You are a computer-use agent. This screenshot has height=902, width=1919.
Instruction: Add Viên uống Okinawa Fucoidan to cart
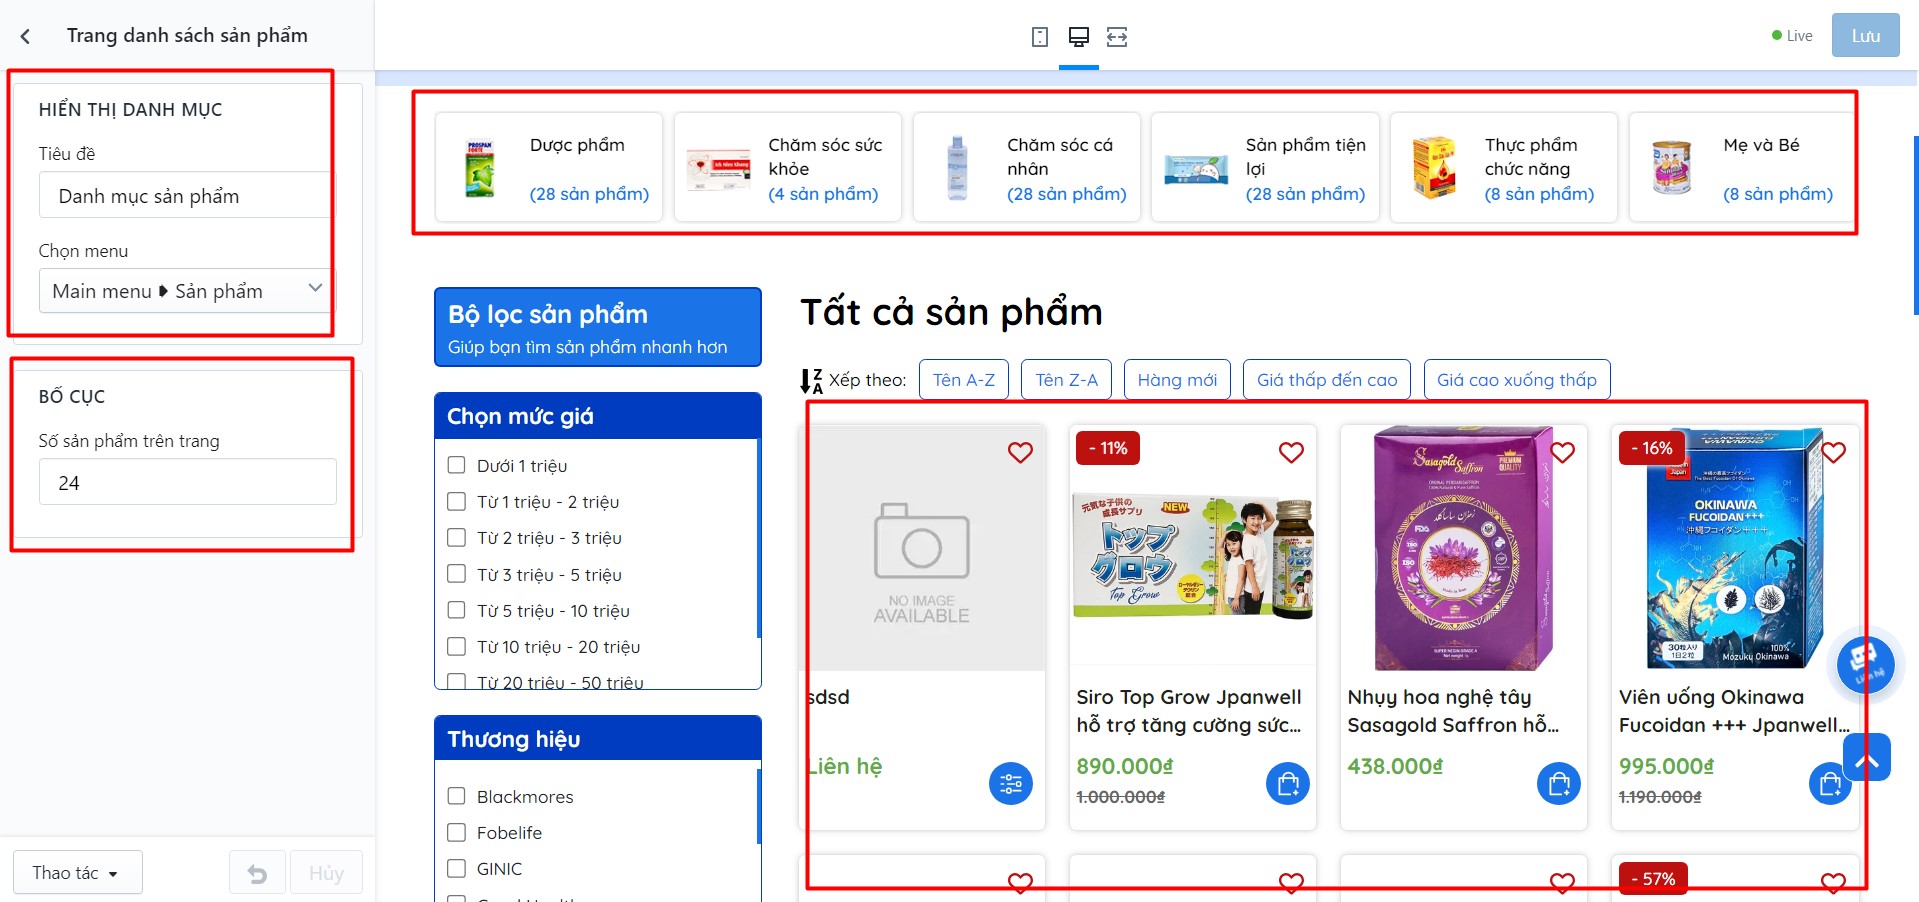1830,784
